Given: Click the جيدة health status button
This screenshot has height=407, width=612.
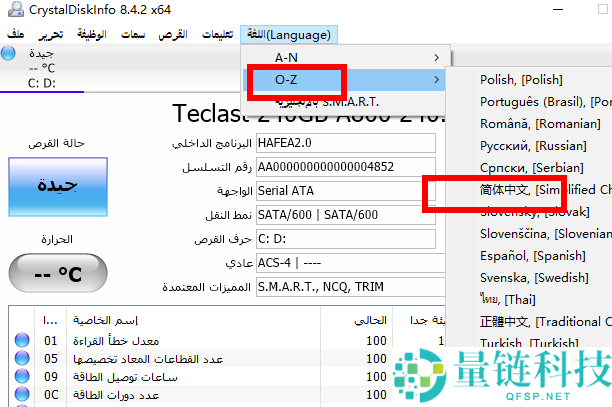Looking at the screenshot, I should click(x=58, y=187).
